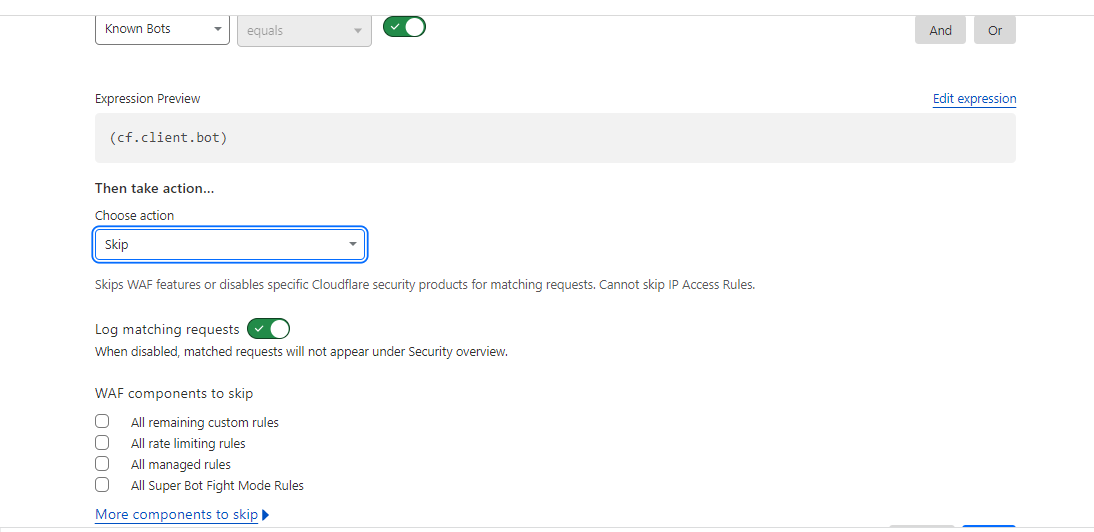1094x532 pixels.
Task: Add a condition with the And button
Action: click(x=940, y=30)
